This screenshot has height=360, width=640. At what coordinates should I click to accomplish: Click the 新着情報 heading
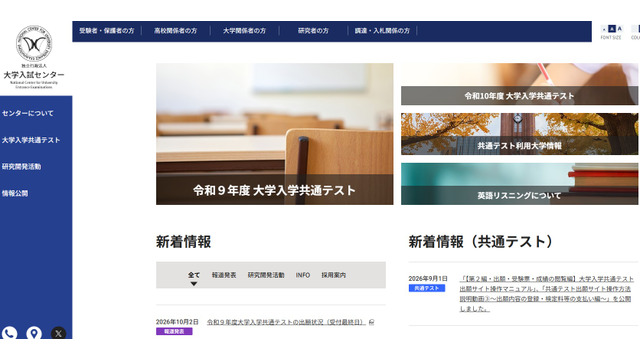183,242
